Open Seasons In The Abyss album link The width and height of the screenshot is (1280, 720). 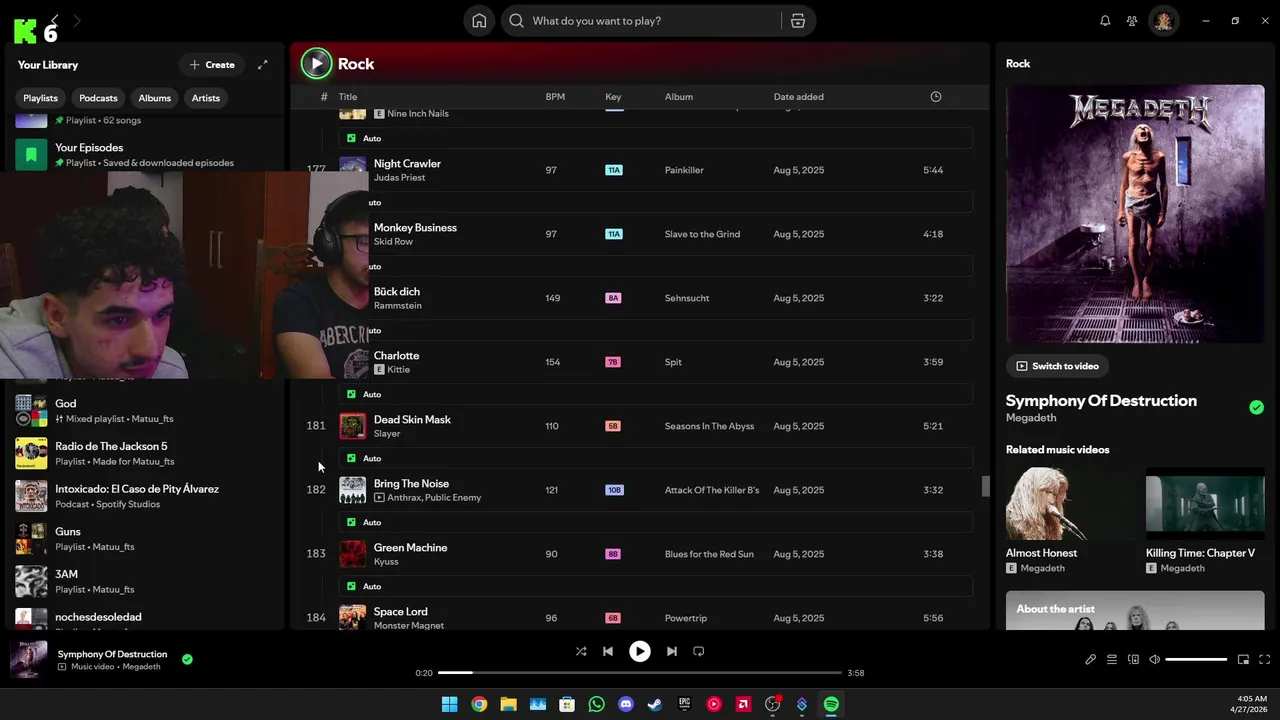pyautogui.click(x=709, y=426)
